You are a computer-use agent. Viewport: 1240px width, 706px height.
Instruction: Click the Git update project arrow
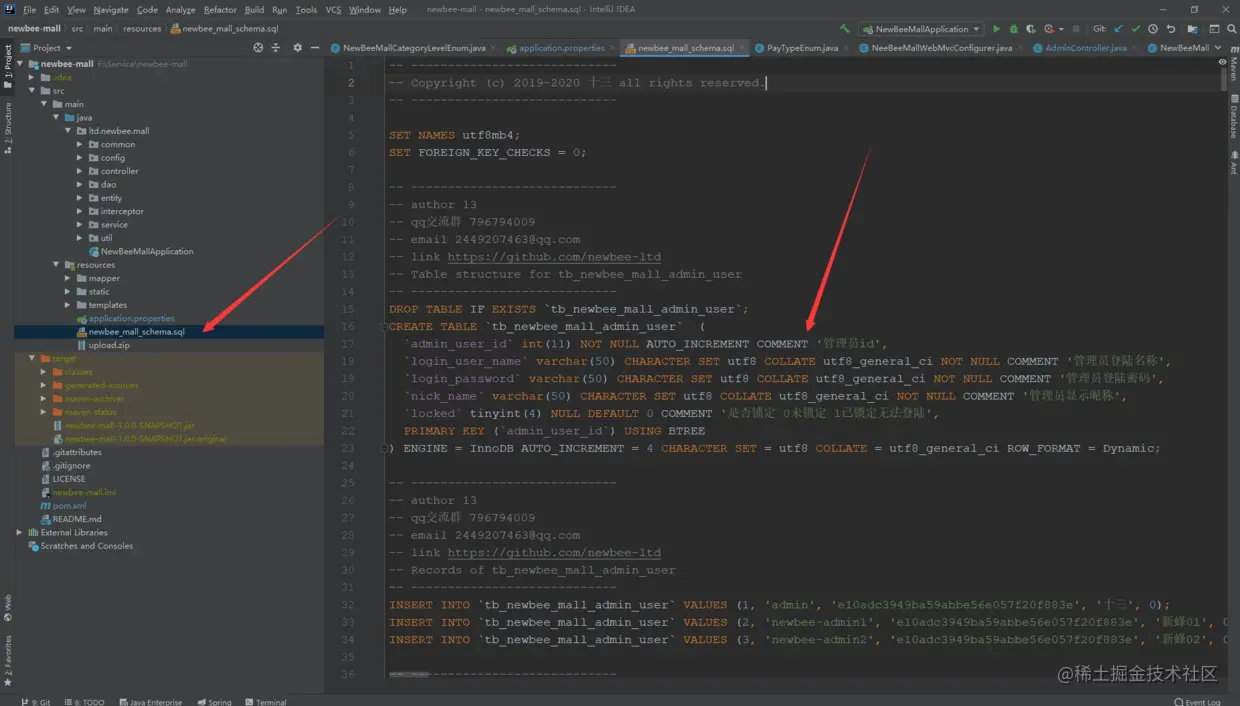point(1118,29)
